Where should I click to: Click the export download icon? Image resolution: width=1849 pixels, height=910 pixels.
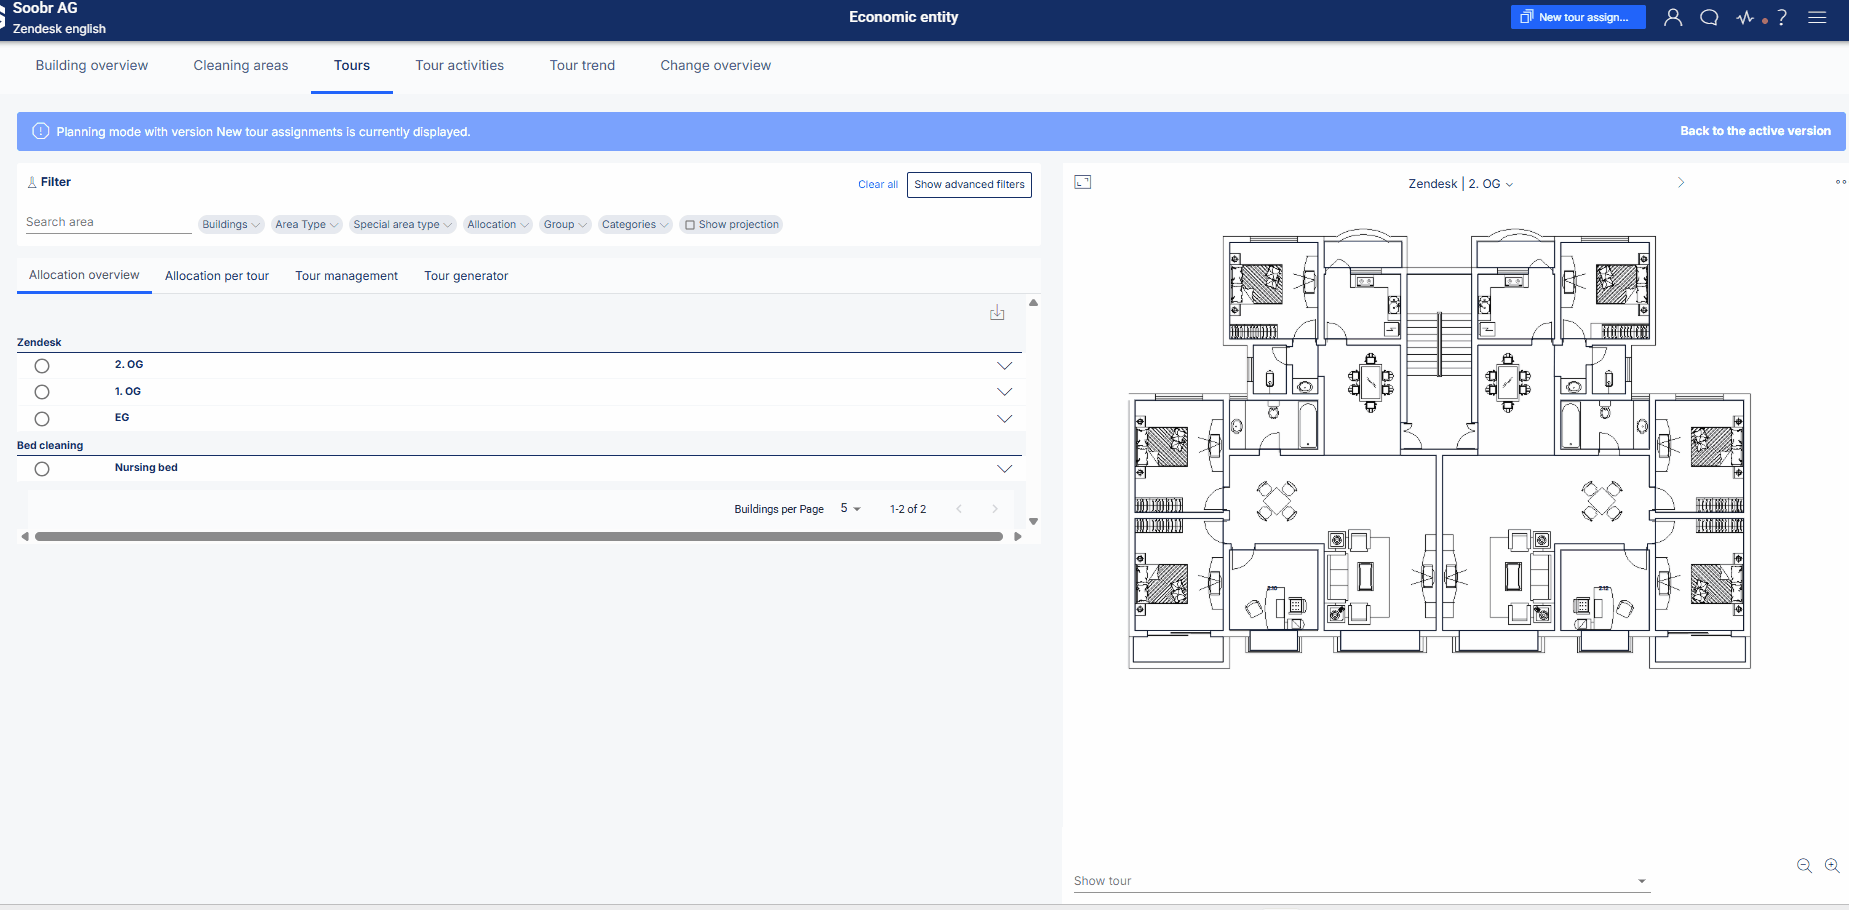[997, 313]
